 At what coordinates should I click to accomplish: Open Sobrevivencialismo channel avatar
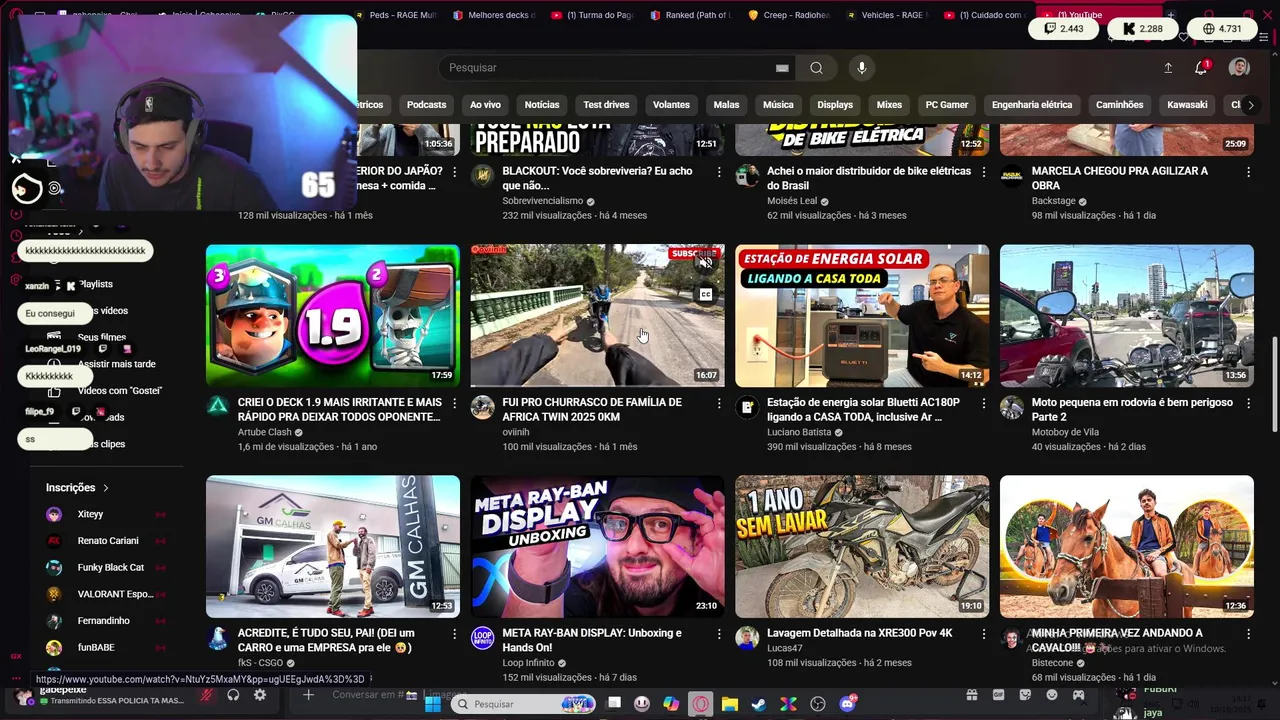coord(482,175)
